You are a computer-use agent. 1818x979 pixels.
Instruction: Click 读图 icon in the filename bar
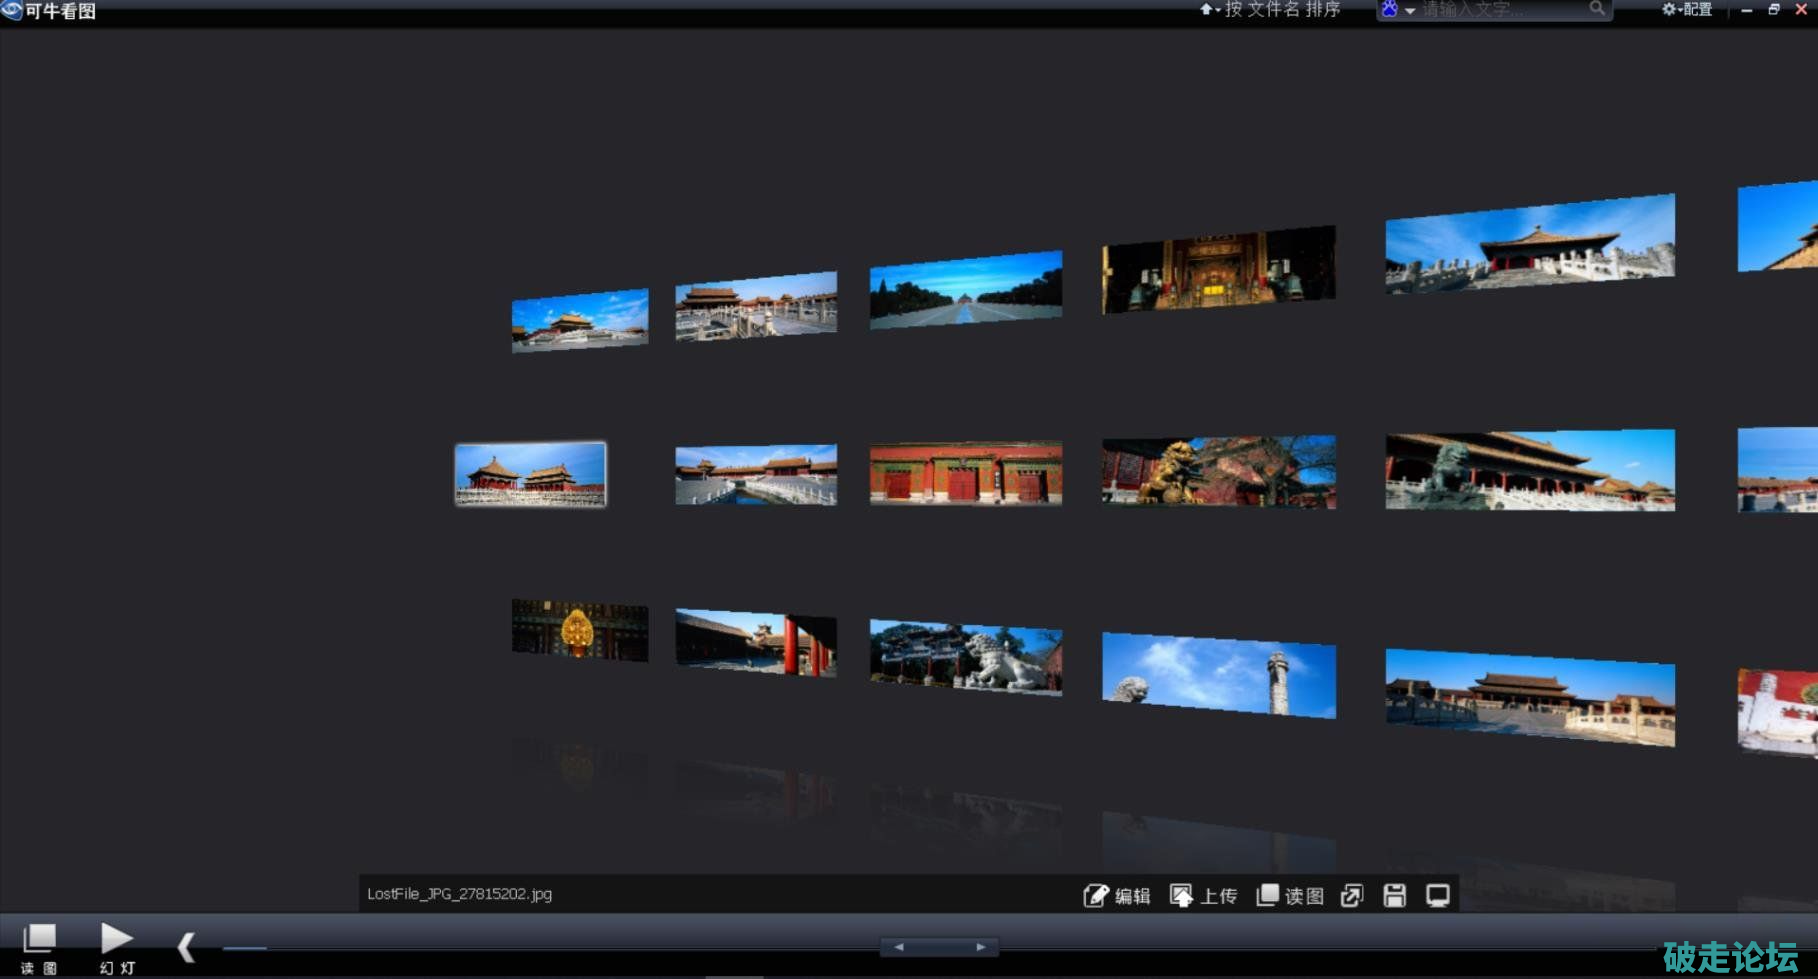coord(1268,895)
